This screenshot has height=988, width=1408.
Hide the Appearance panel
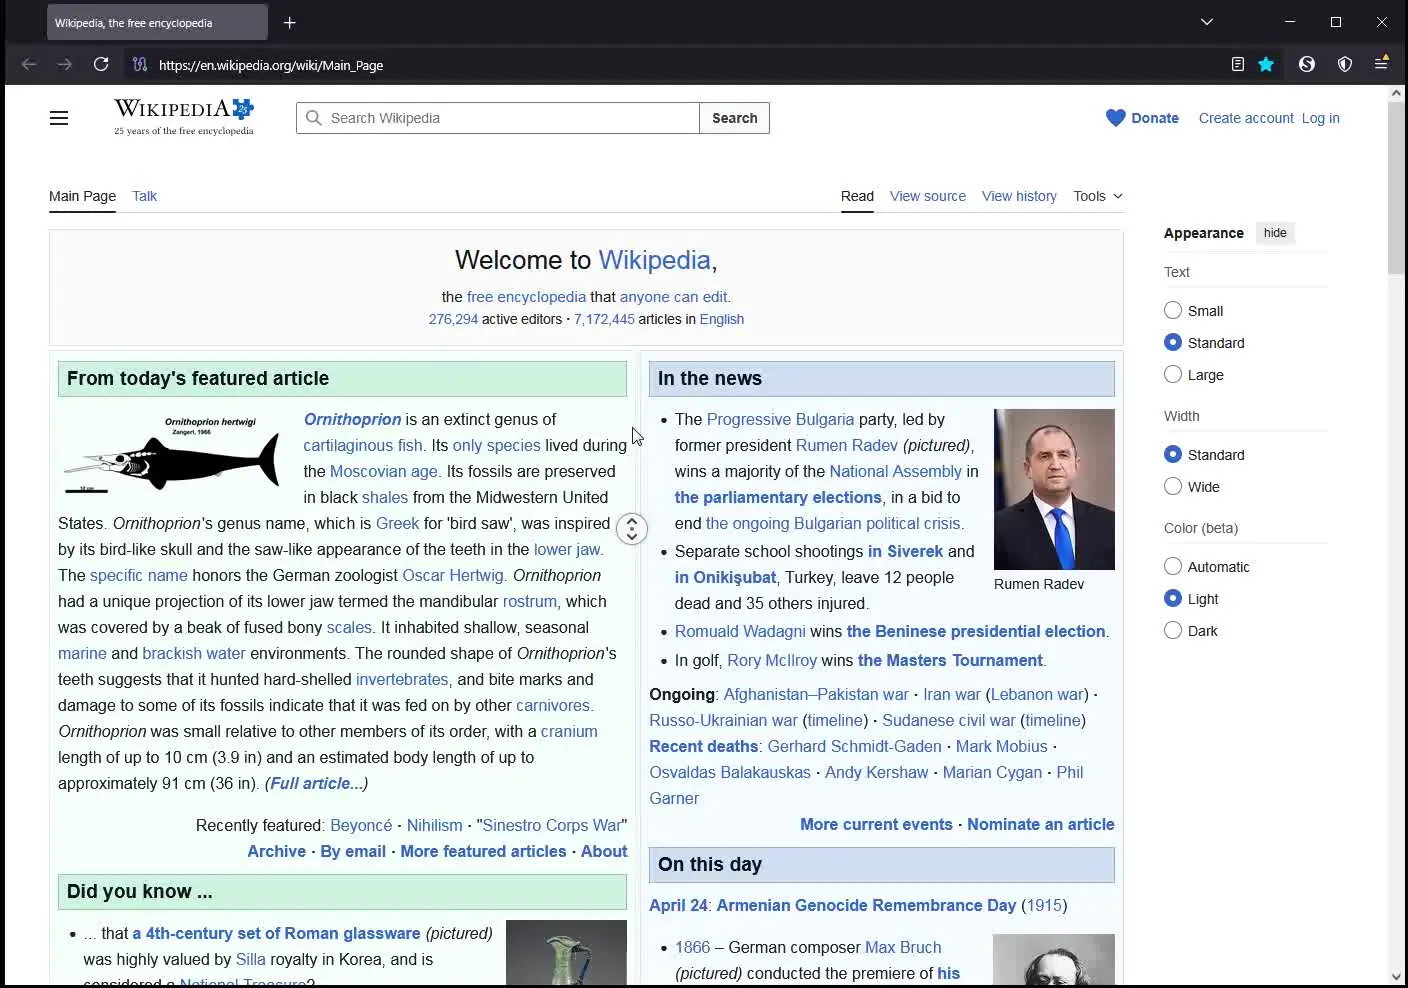click(1275, 233)
